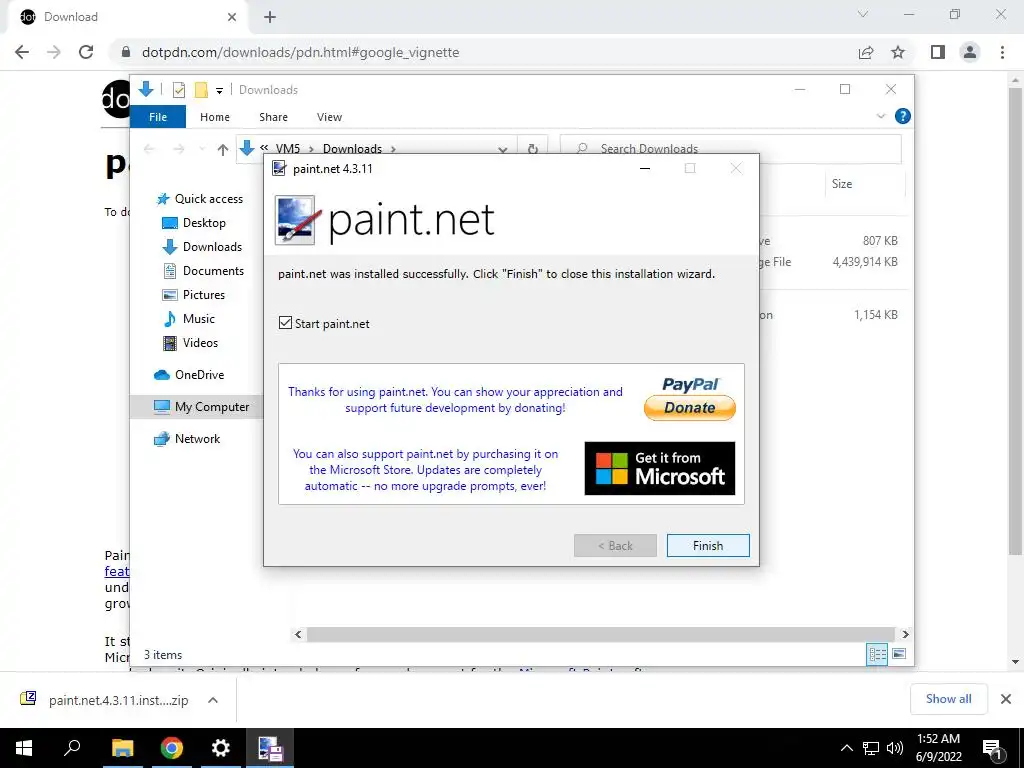The image size is (1024, 768).
Task: Select Videos in Explorer navigation pane
Action: (190, 343)
